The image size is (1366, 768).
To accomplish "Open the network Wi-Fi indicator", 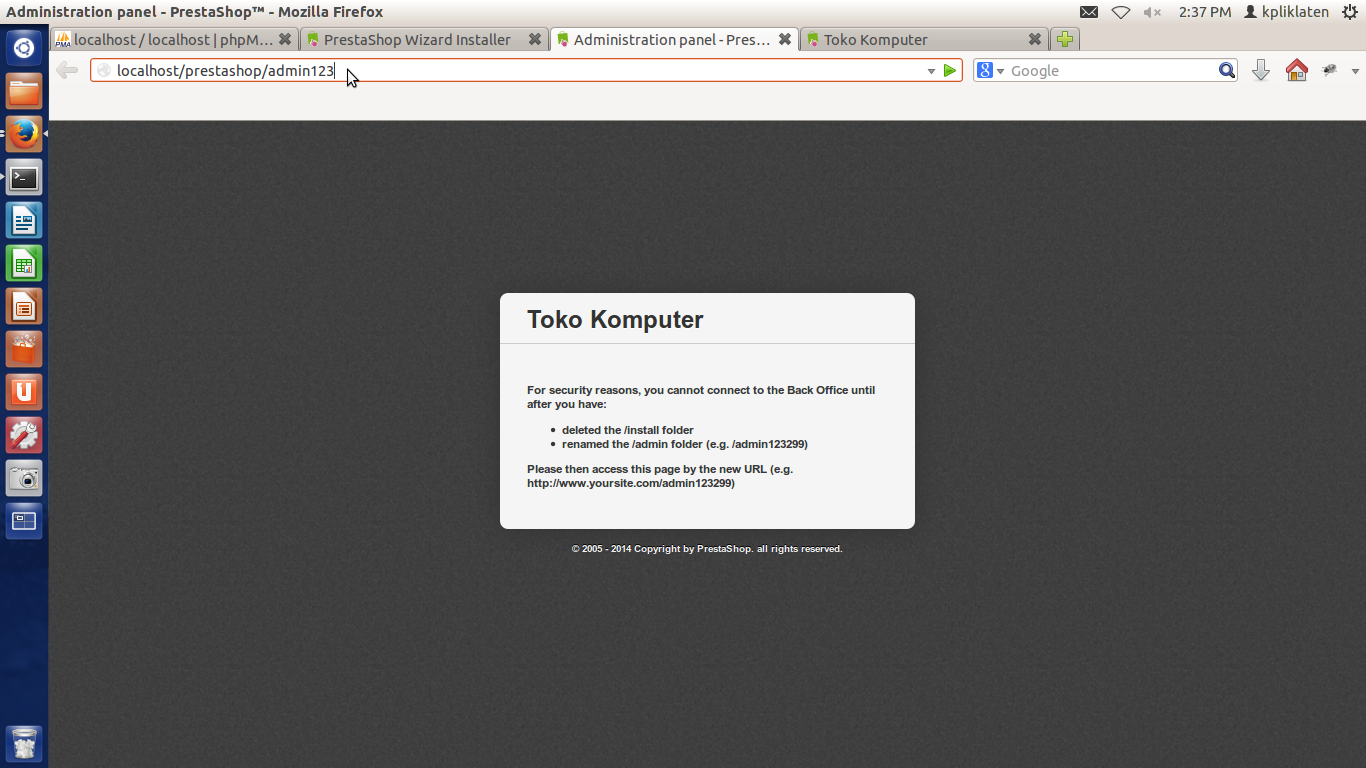I will click(x=1121, y=12).
